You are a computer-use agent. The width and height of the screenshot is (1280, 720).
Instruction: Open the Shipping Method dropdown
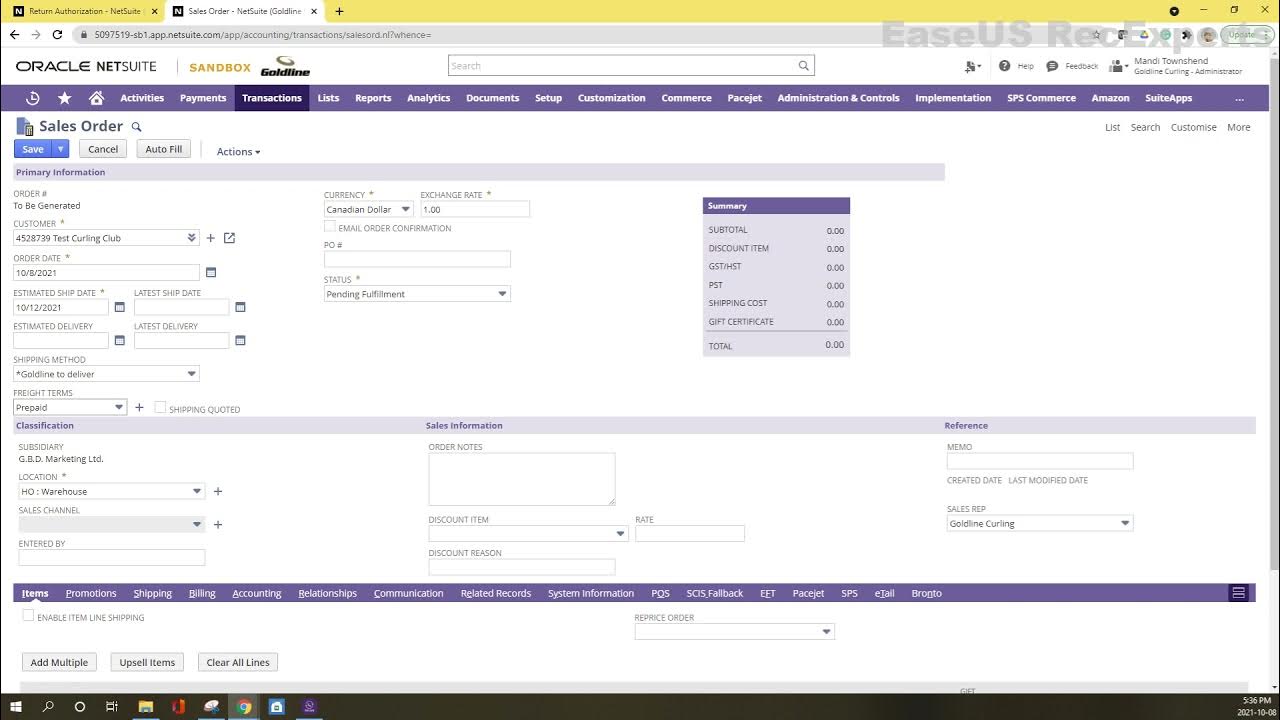192,374
